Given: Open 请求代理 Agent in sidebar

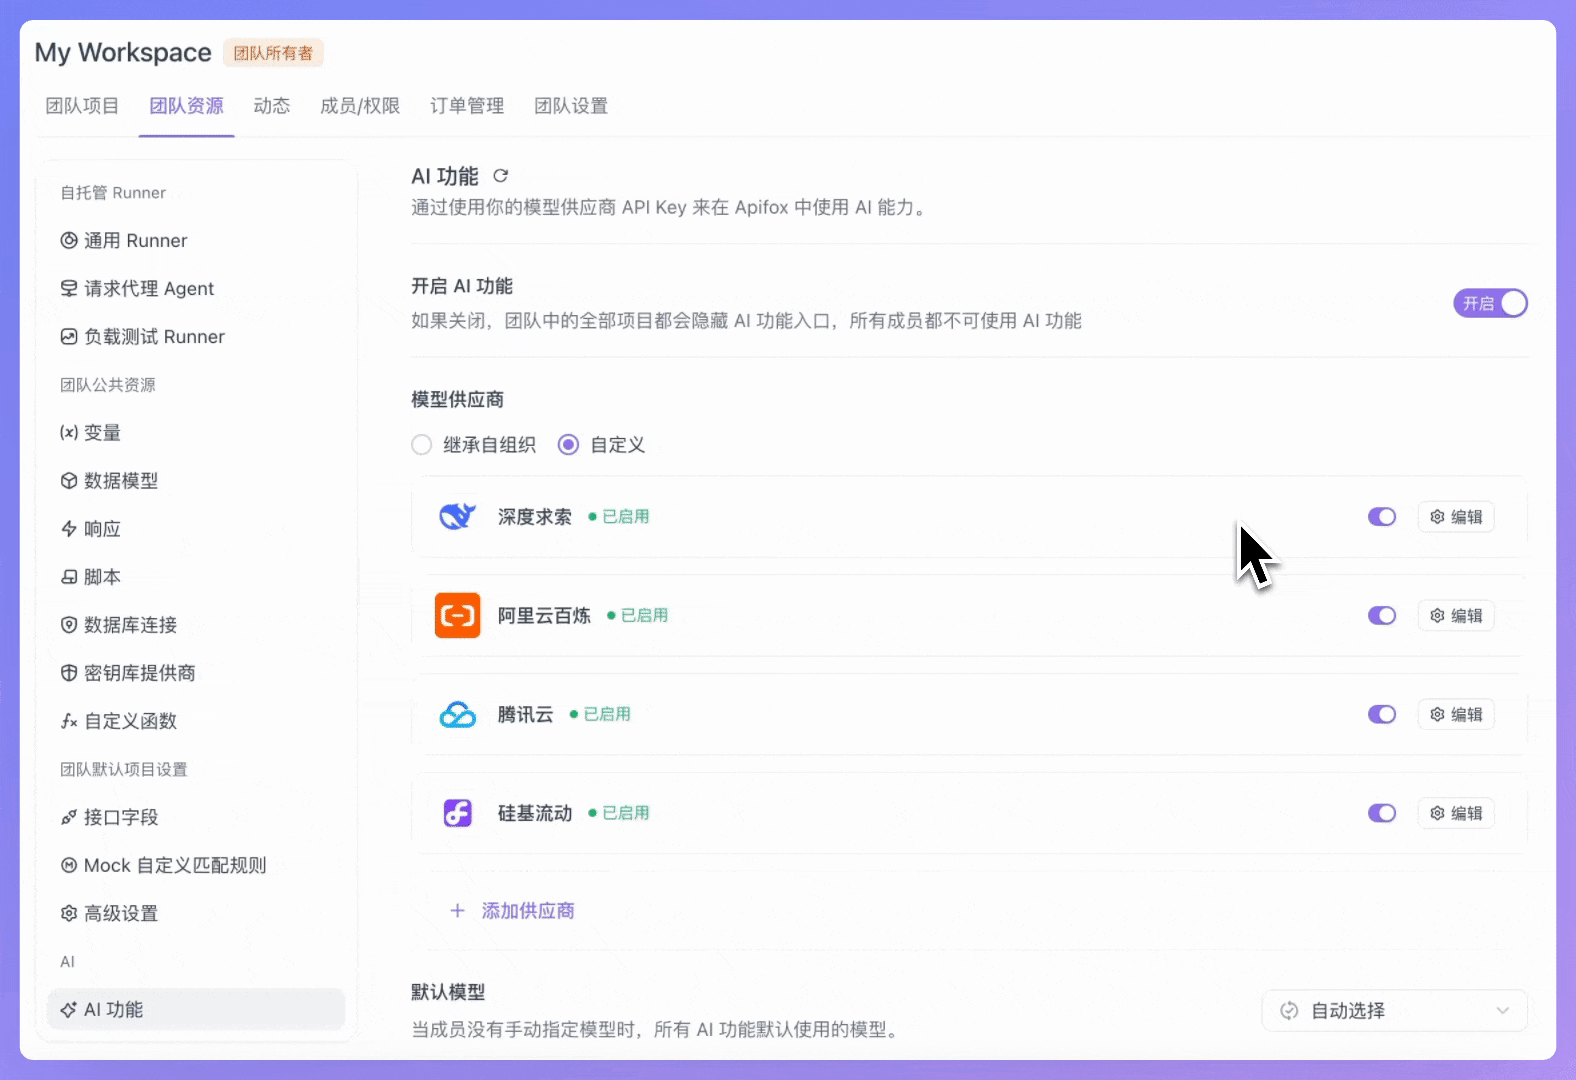Looking at the screenshot, I should coord(196,288).
